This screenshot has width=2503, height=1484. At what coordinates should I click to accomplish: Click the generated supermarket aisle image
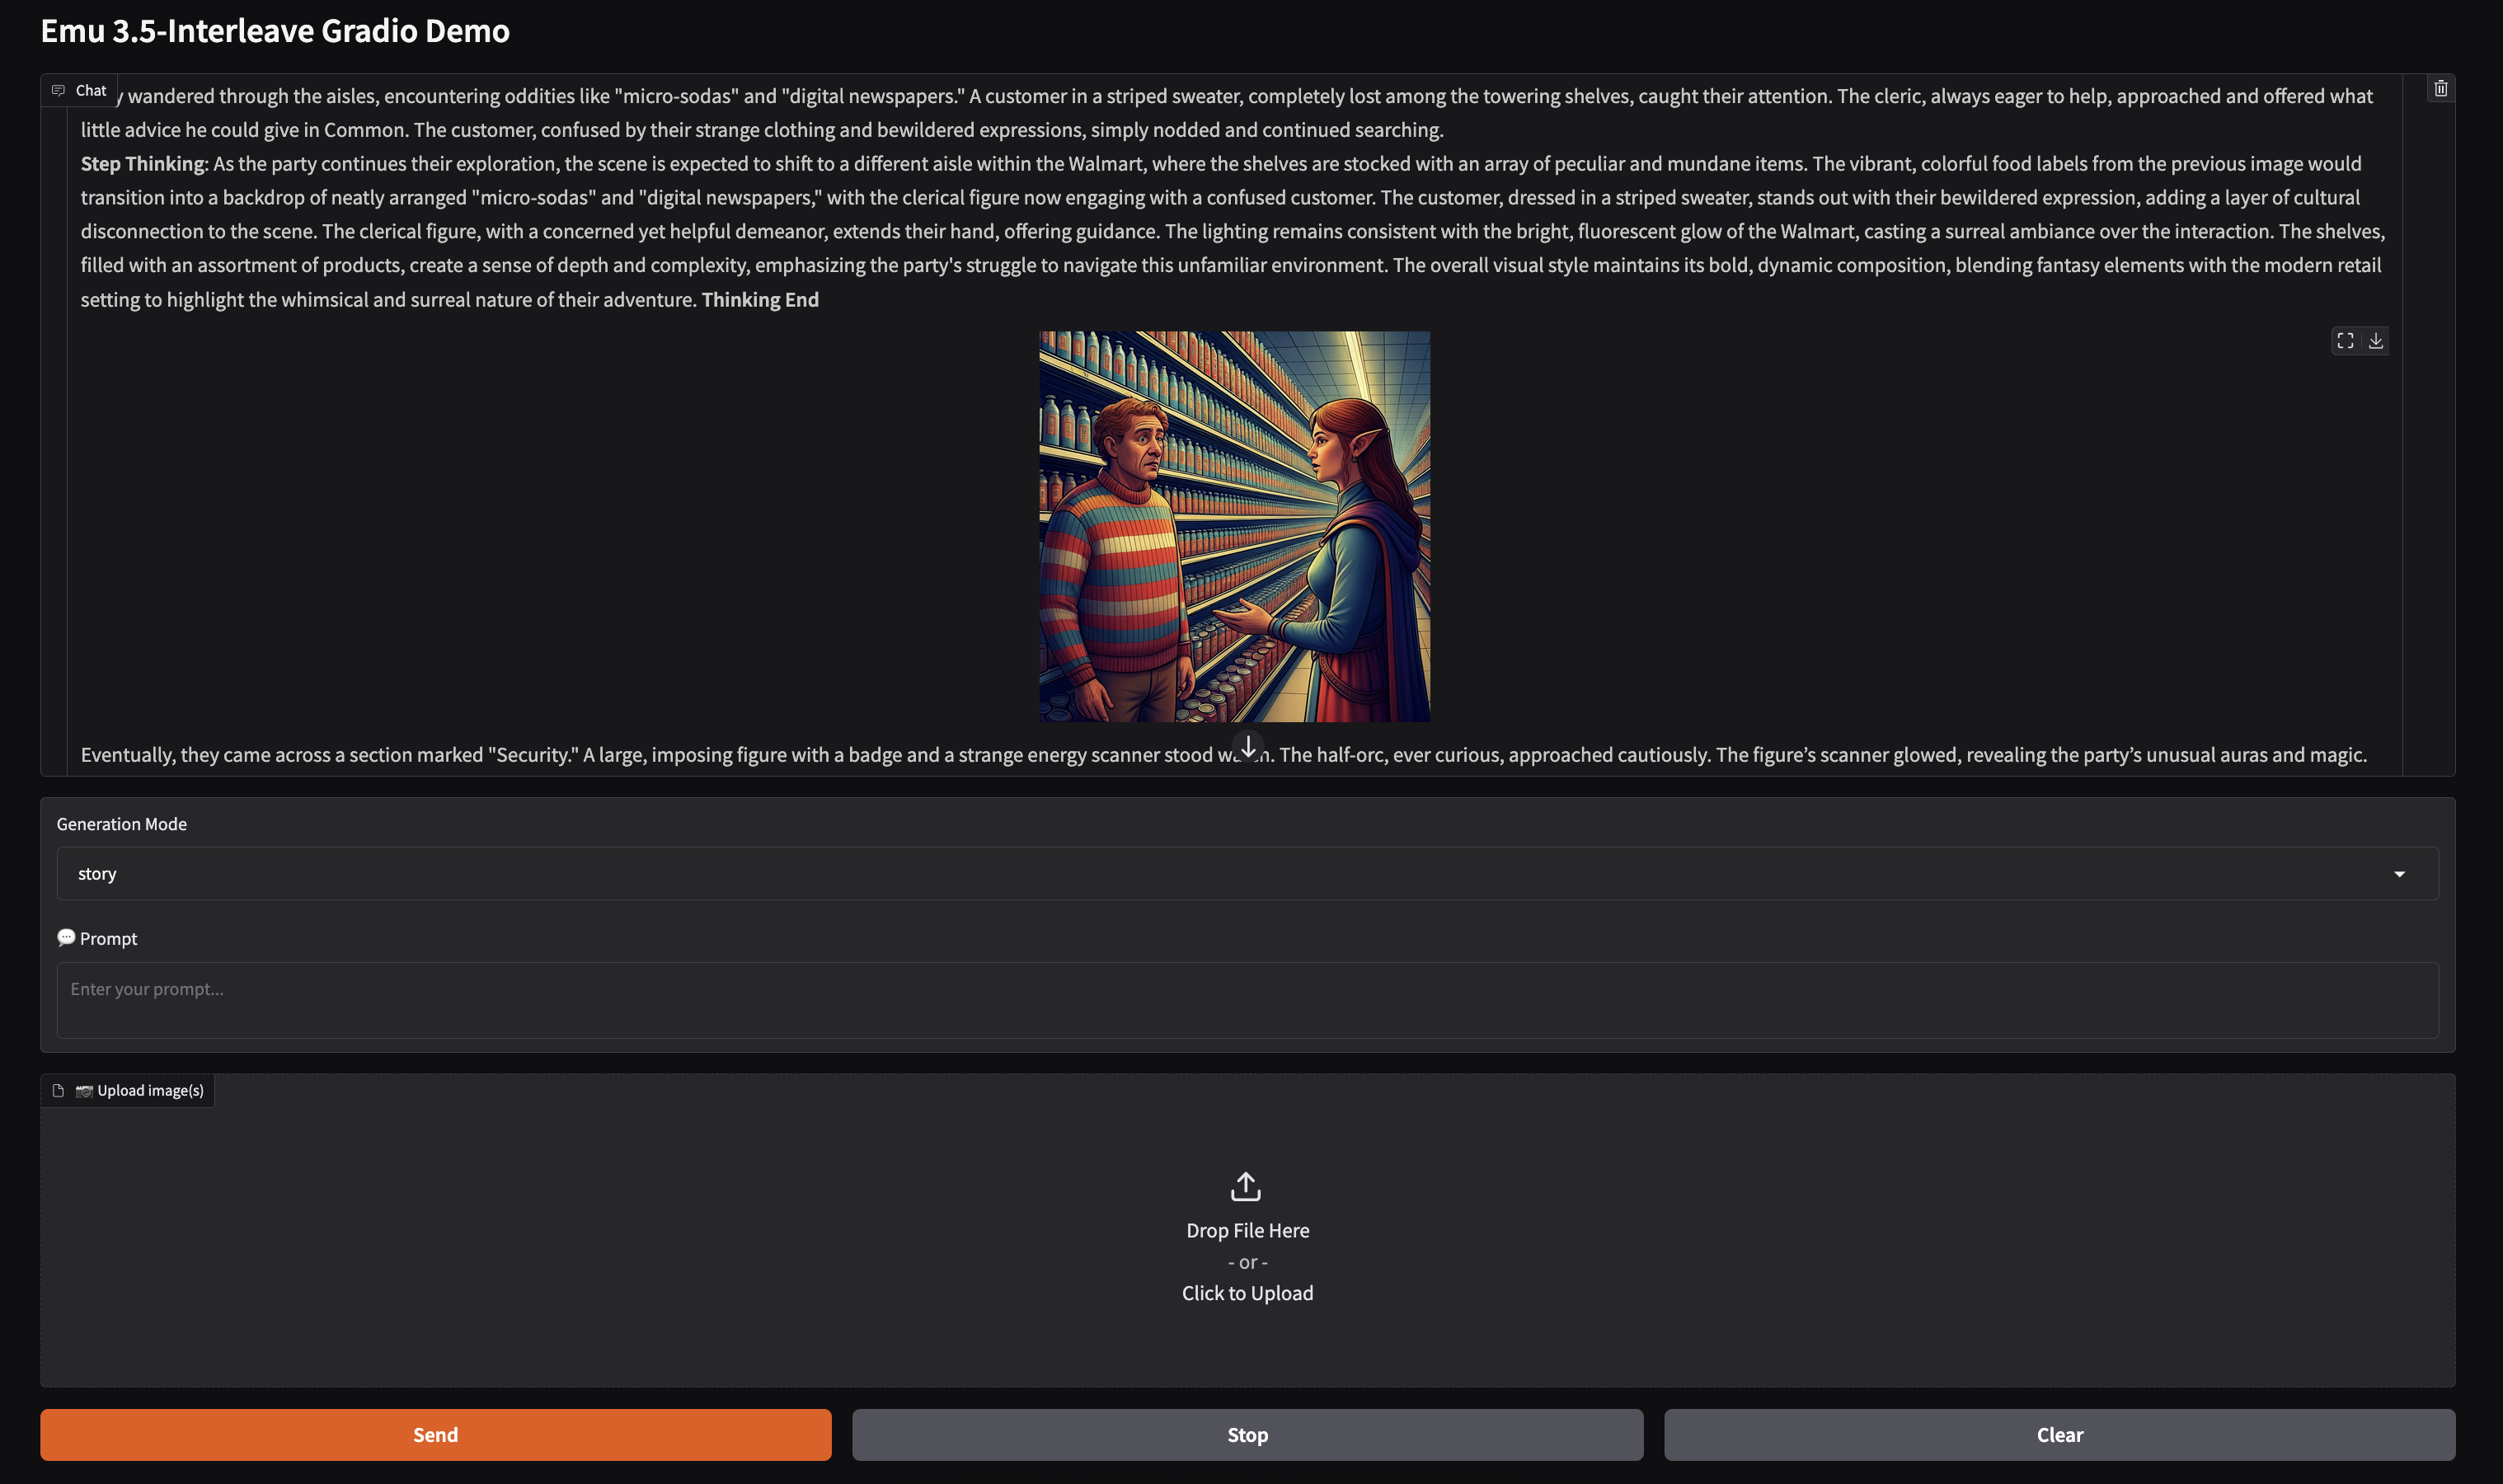coord(1234,526)
